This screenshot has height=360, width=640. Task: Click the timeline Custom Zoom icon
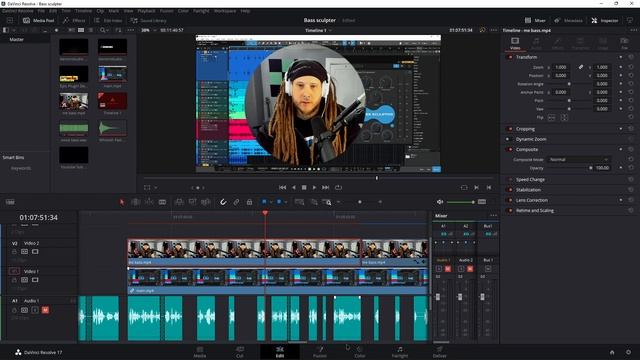(x=327, y=202)
